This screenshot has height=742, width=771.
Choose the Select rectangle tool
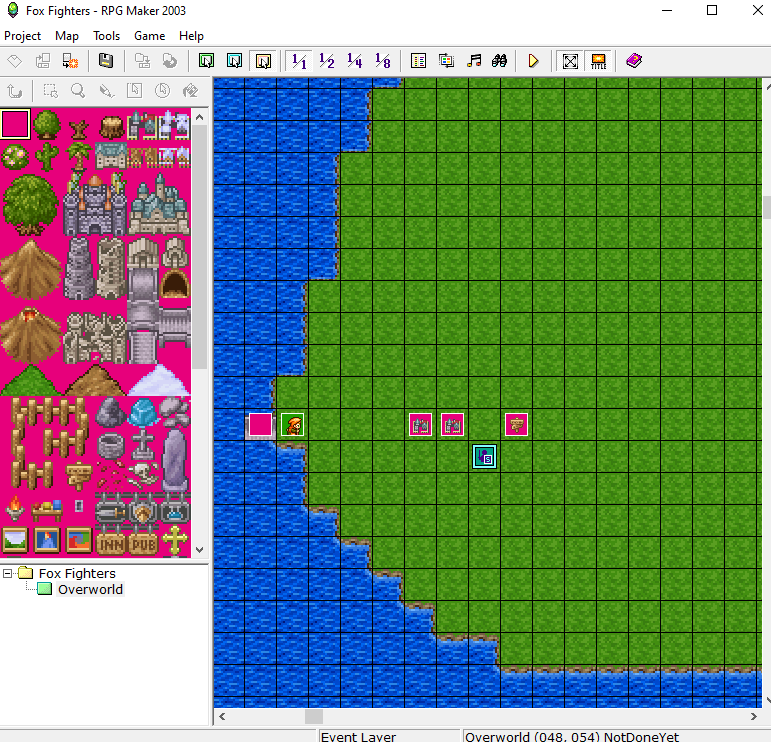click(x=50, y=90)
